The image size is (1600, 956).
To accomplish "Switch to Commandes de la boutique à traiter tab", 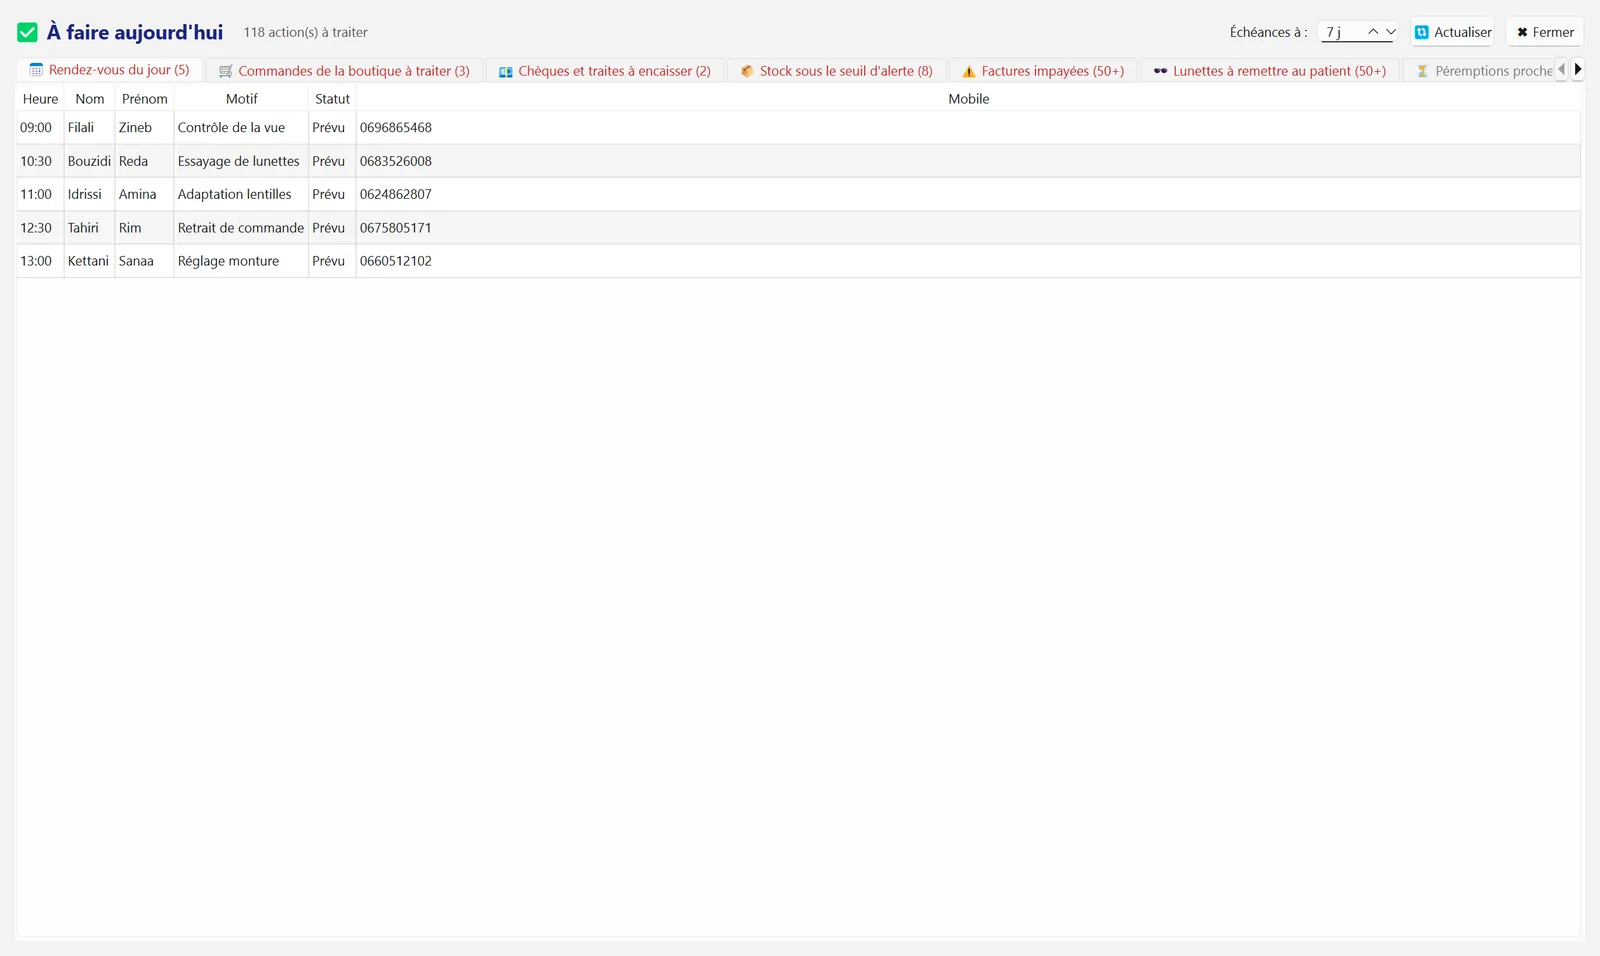I will [x=344, y=71].
